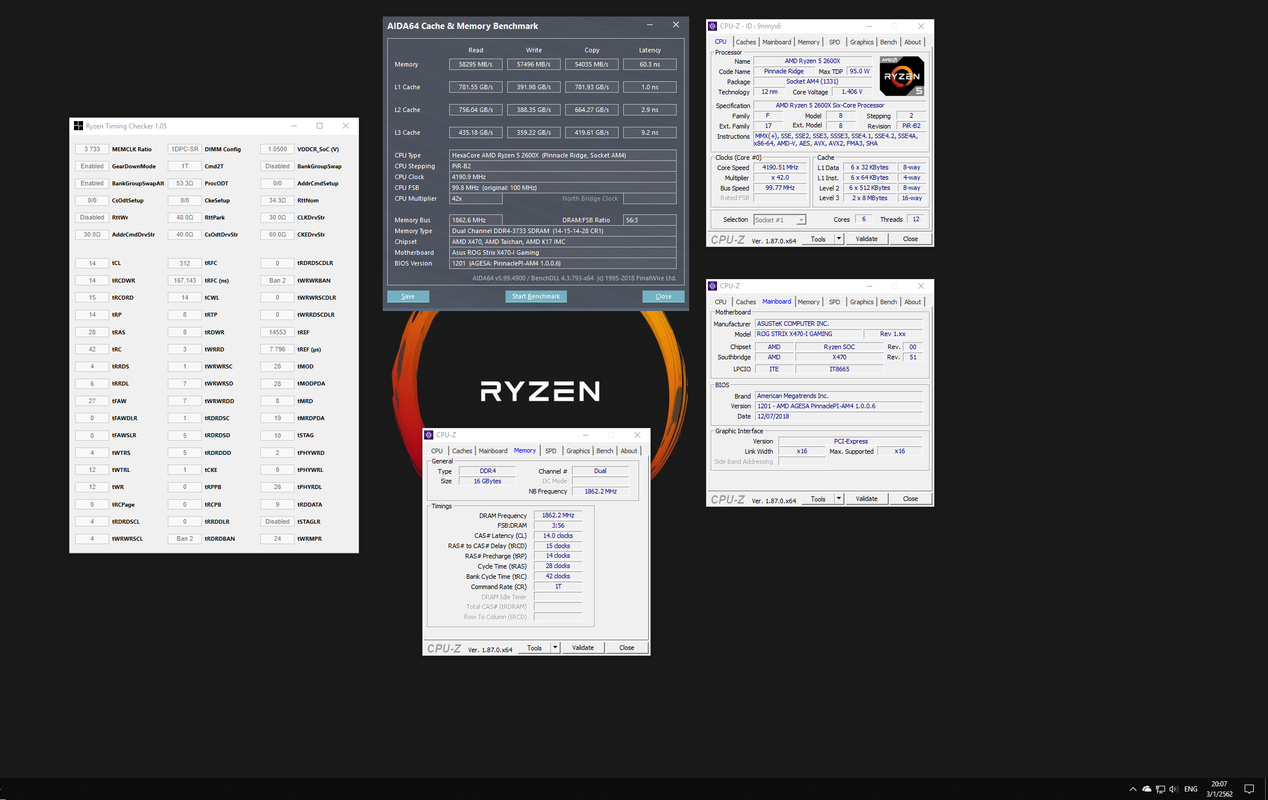Open the volume speaker tray icon
The width and height of the screenshot is (1268, 800).
(1173, 789)
